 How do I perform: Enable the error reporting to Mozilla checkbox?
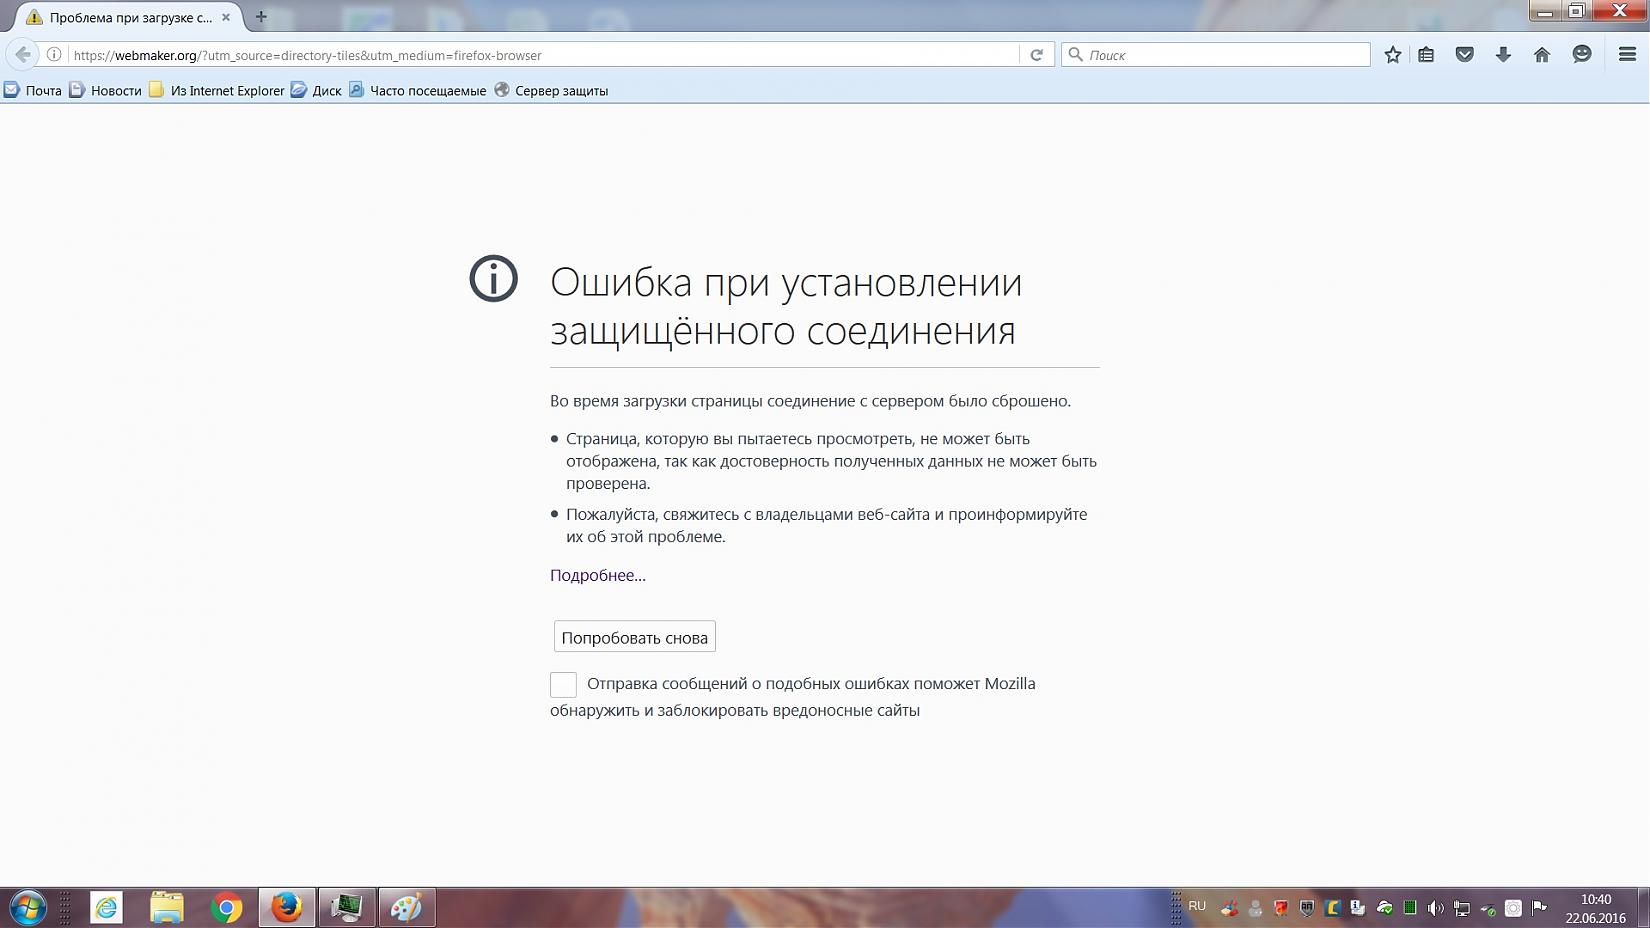(563, 684)
